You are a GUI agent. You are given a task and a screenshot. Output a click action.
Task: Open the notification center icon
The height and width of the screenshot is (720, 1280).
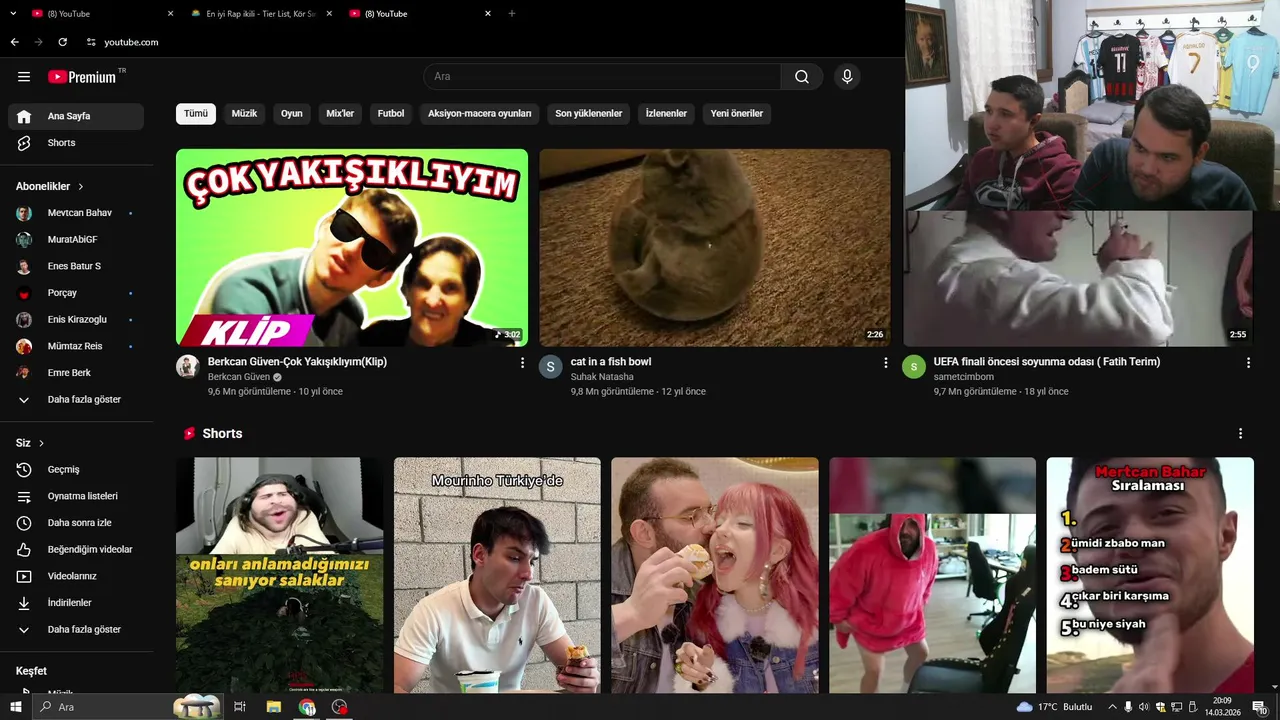1259,707
